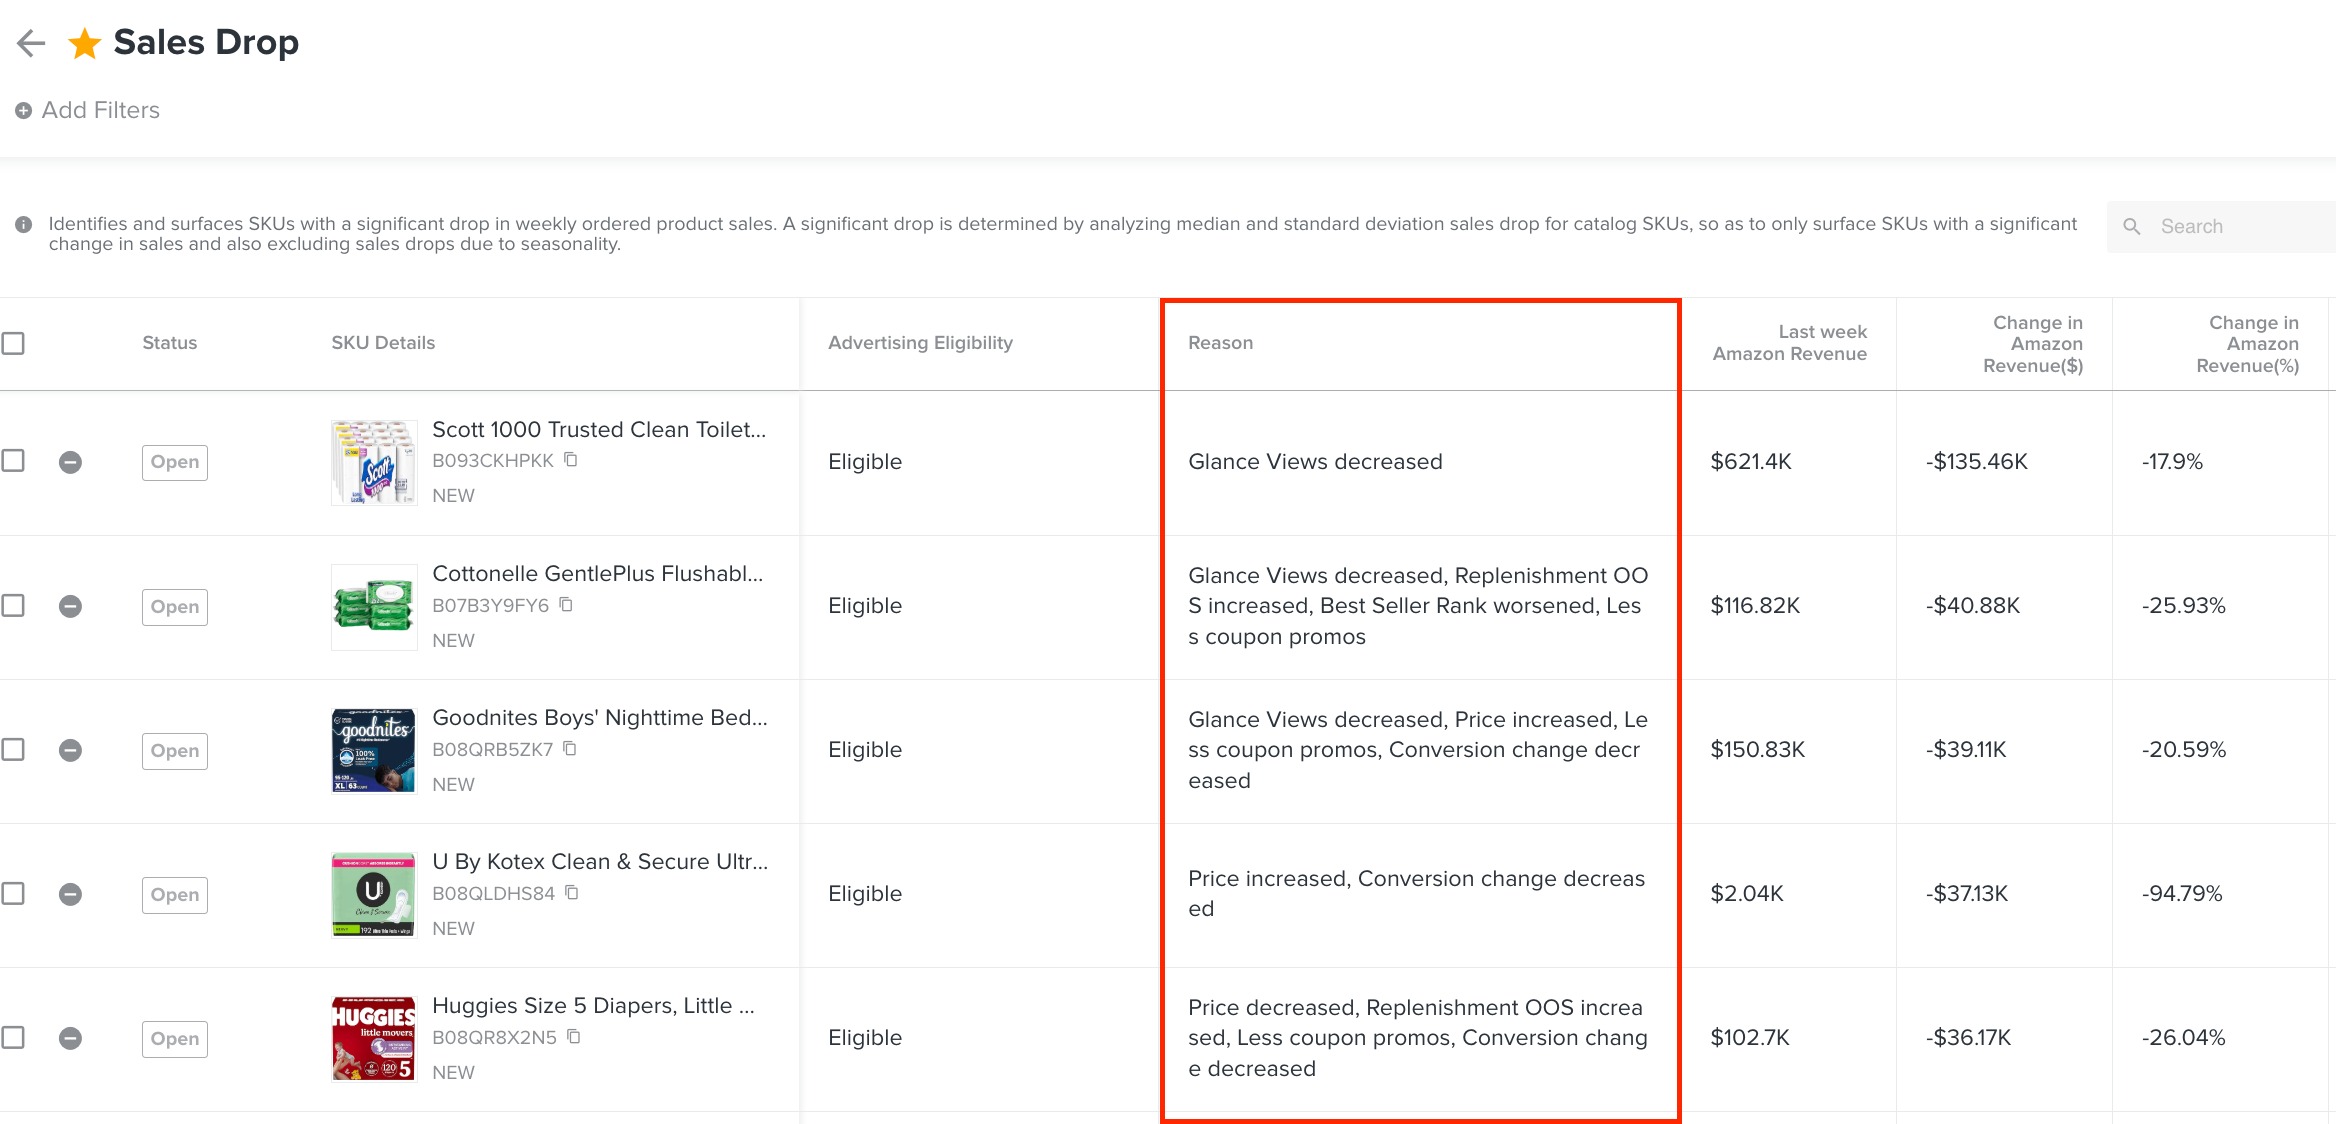Screen dimensions: 2336x1124
Task: Click Eligible cell in Huggies row
Action: coord(865,1038)
